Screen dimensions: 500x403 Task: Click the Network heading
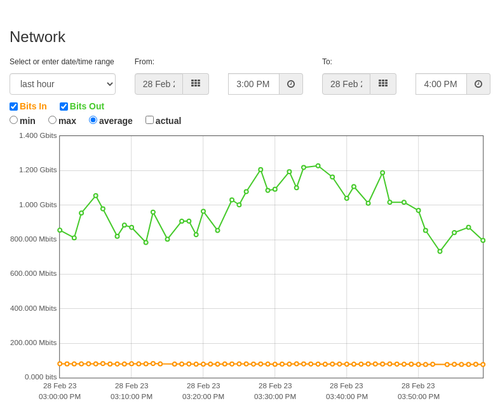point(37,37)
